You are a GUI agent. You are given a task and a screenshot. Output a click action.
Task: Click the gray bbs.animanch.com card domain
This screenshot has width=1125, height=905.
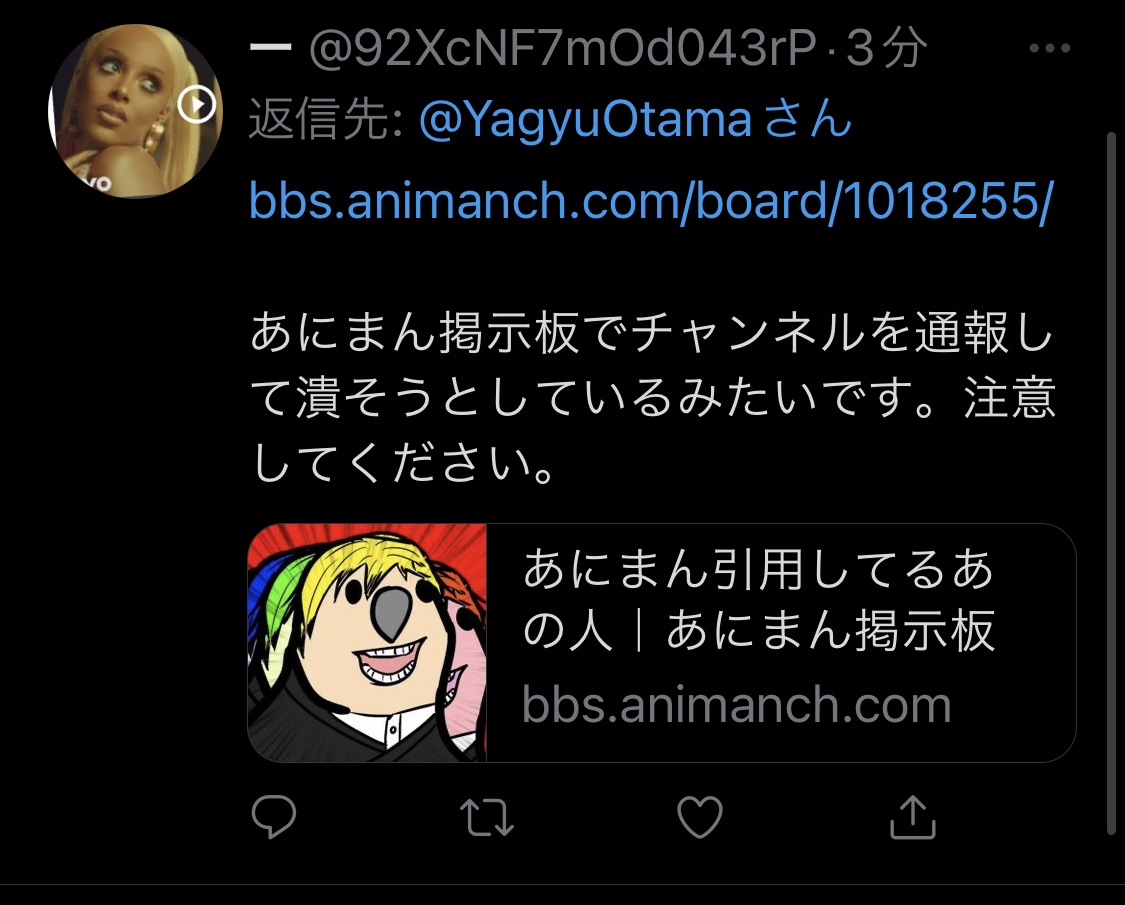(736, 705)
